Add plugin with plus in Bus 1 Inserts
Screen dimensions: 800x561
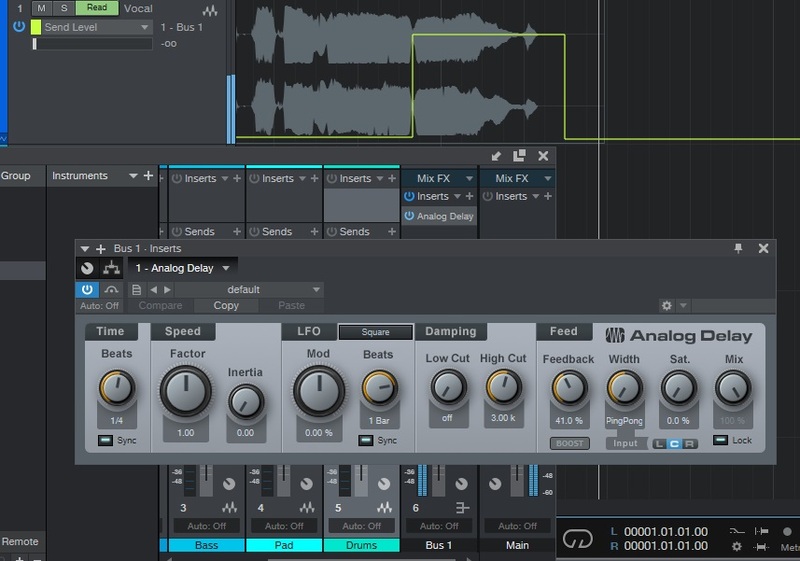coord(101,249)
